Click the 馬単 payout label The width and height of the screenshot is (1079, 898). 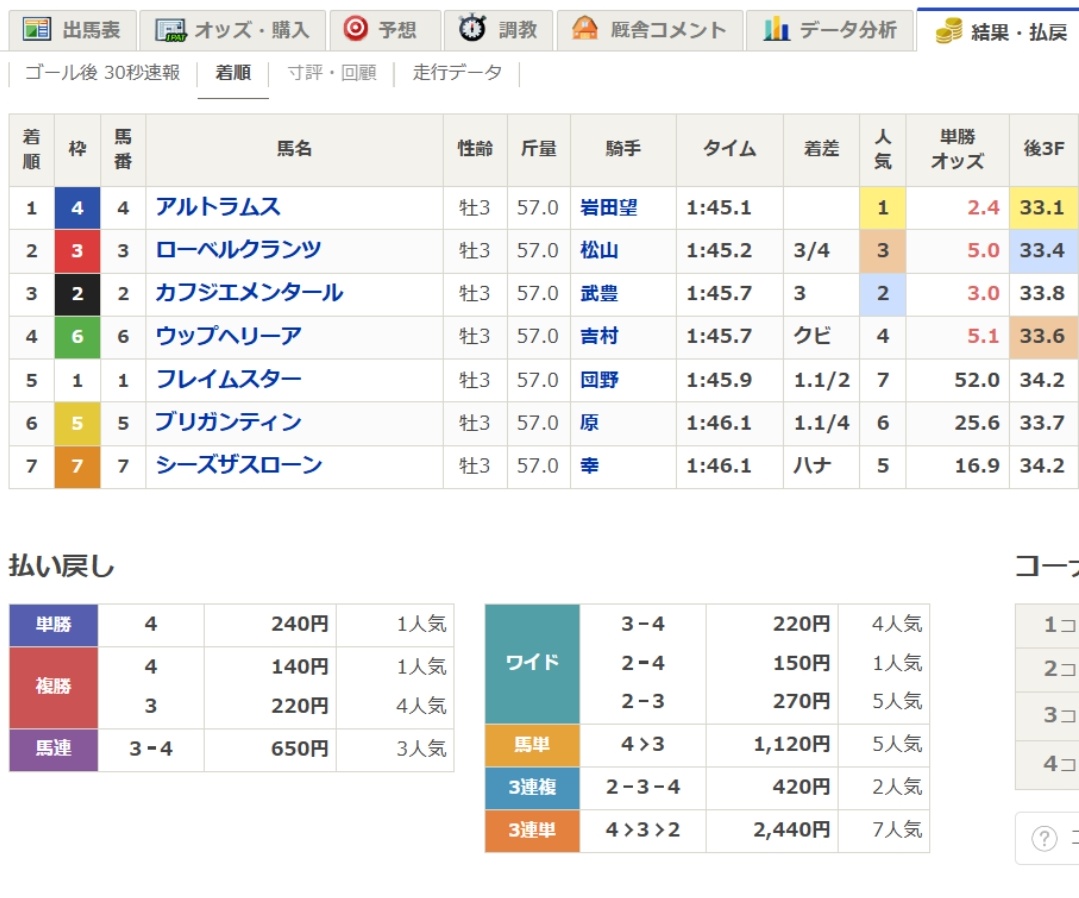pyautogui.click(x=533, y=745)
